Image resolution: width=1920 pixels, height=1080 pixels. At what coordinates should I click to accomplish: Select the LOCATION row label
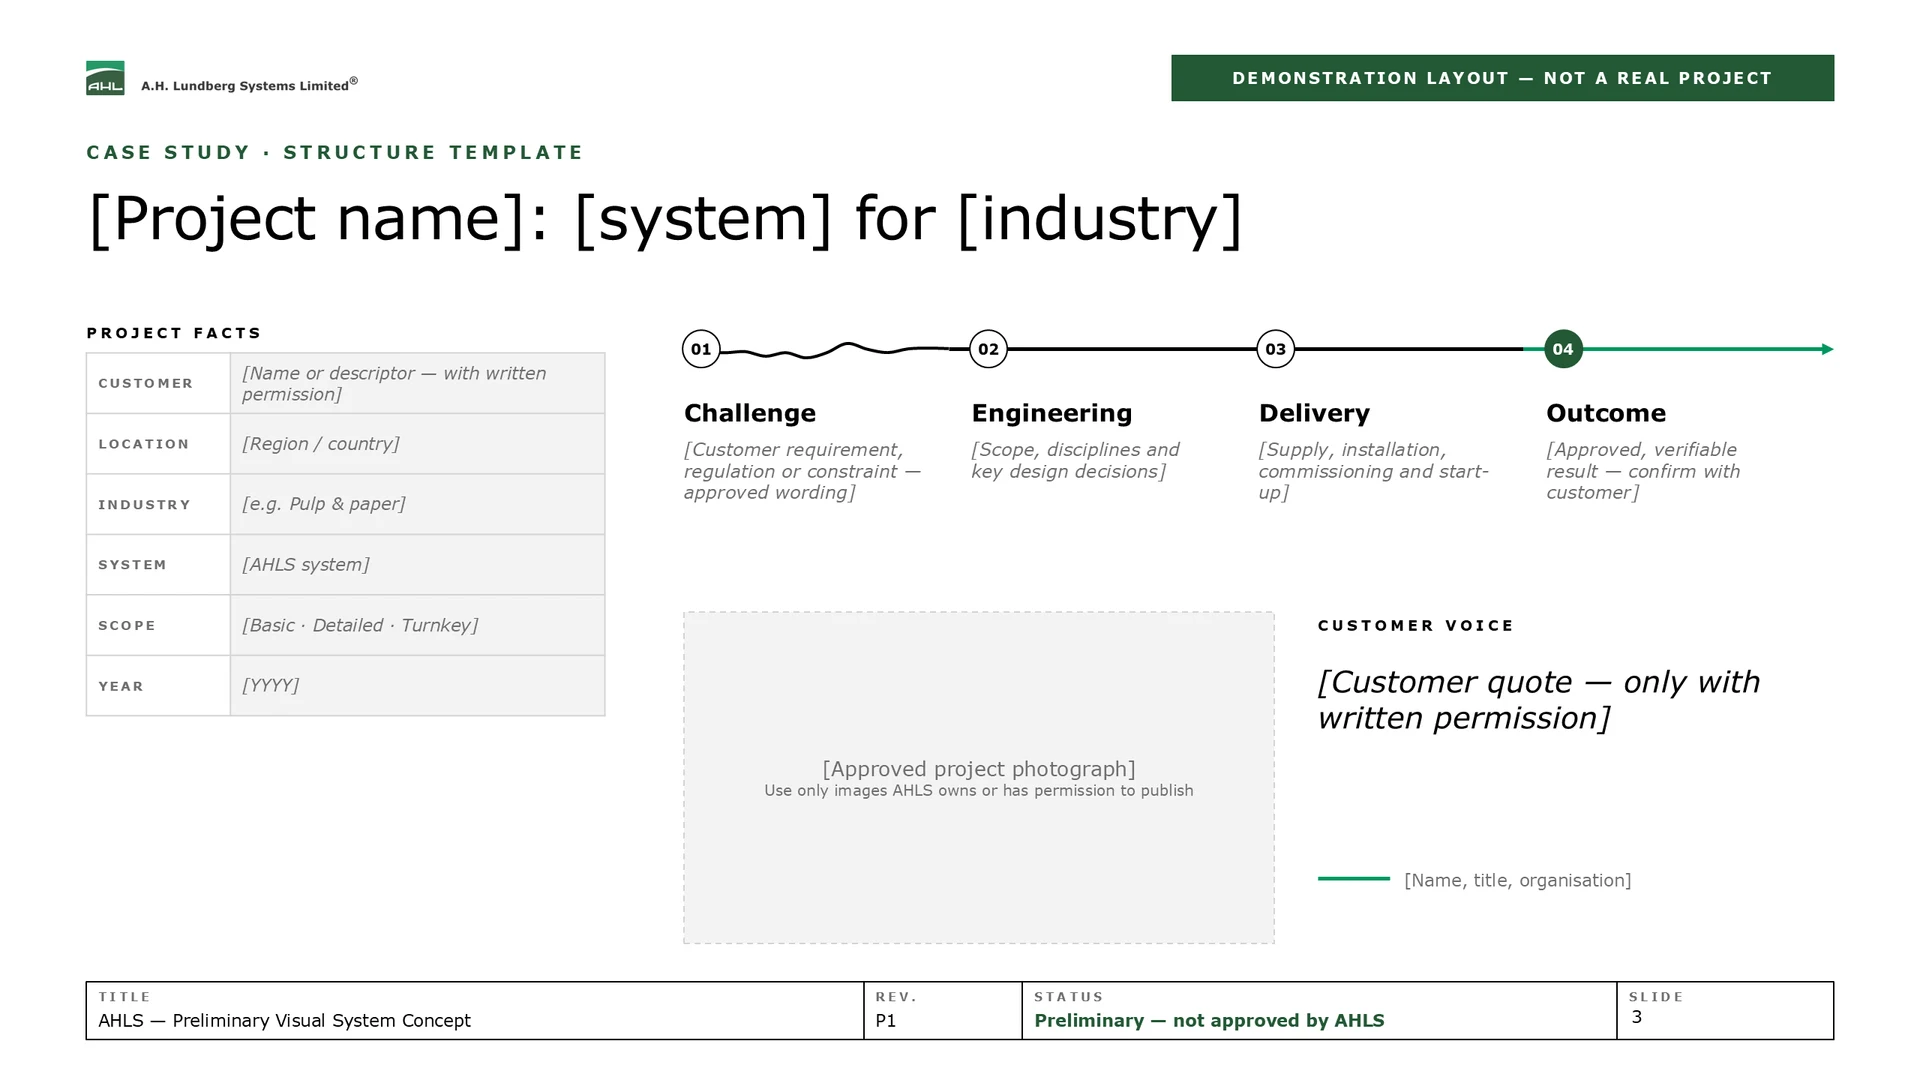(144, 444)
